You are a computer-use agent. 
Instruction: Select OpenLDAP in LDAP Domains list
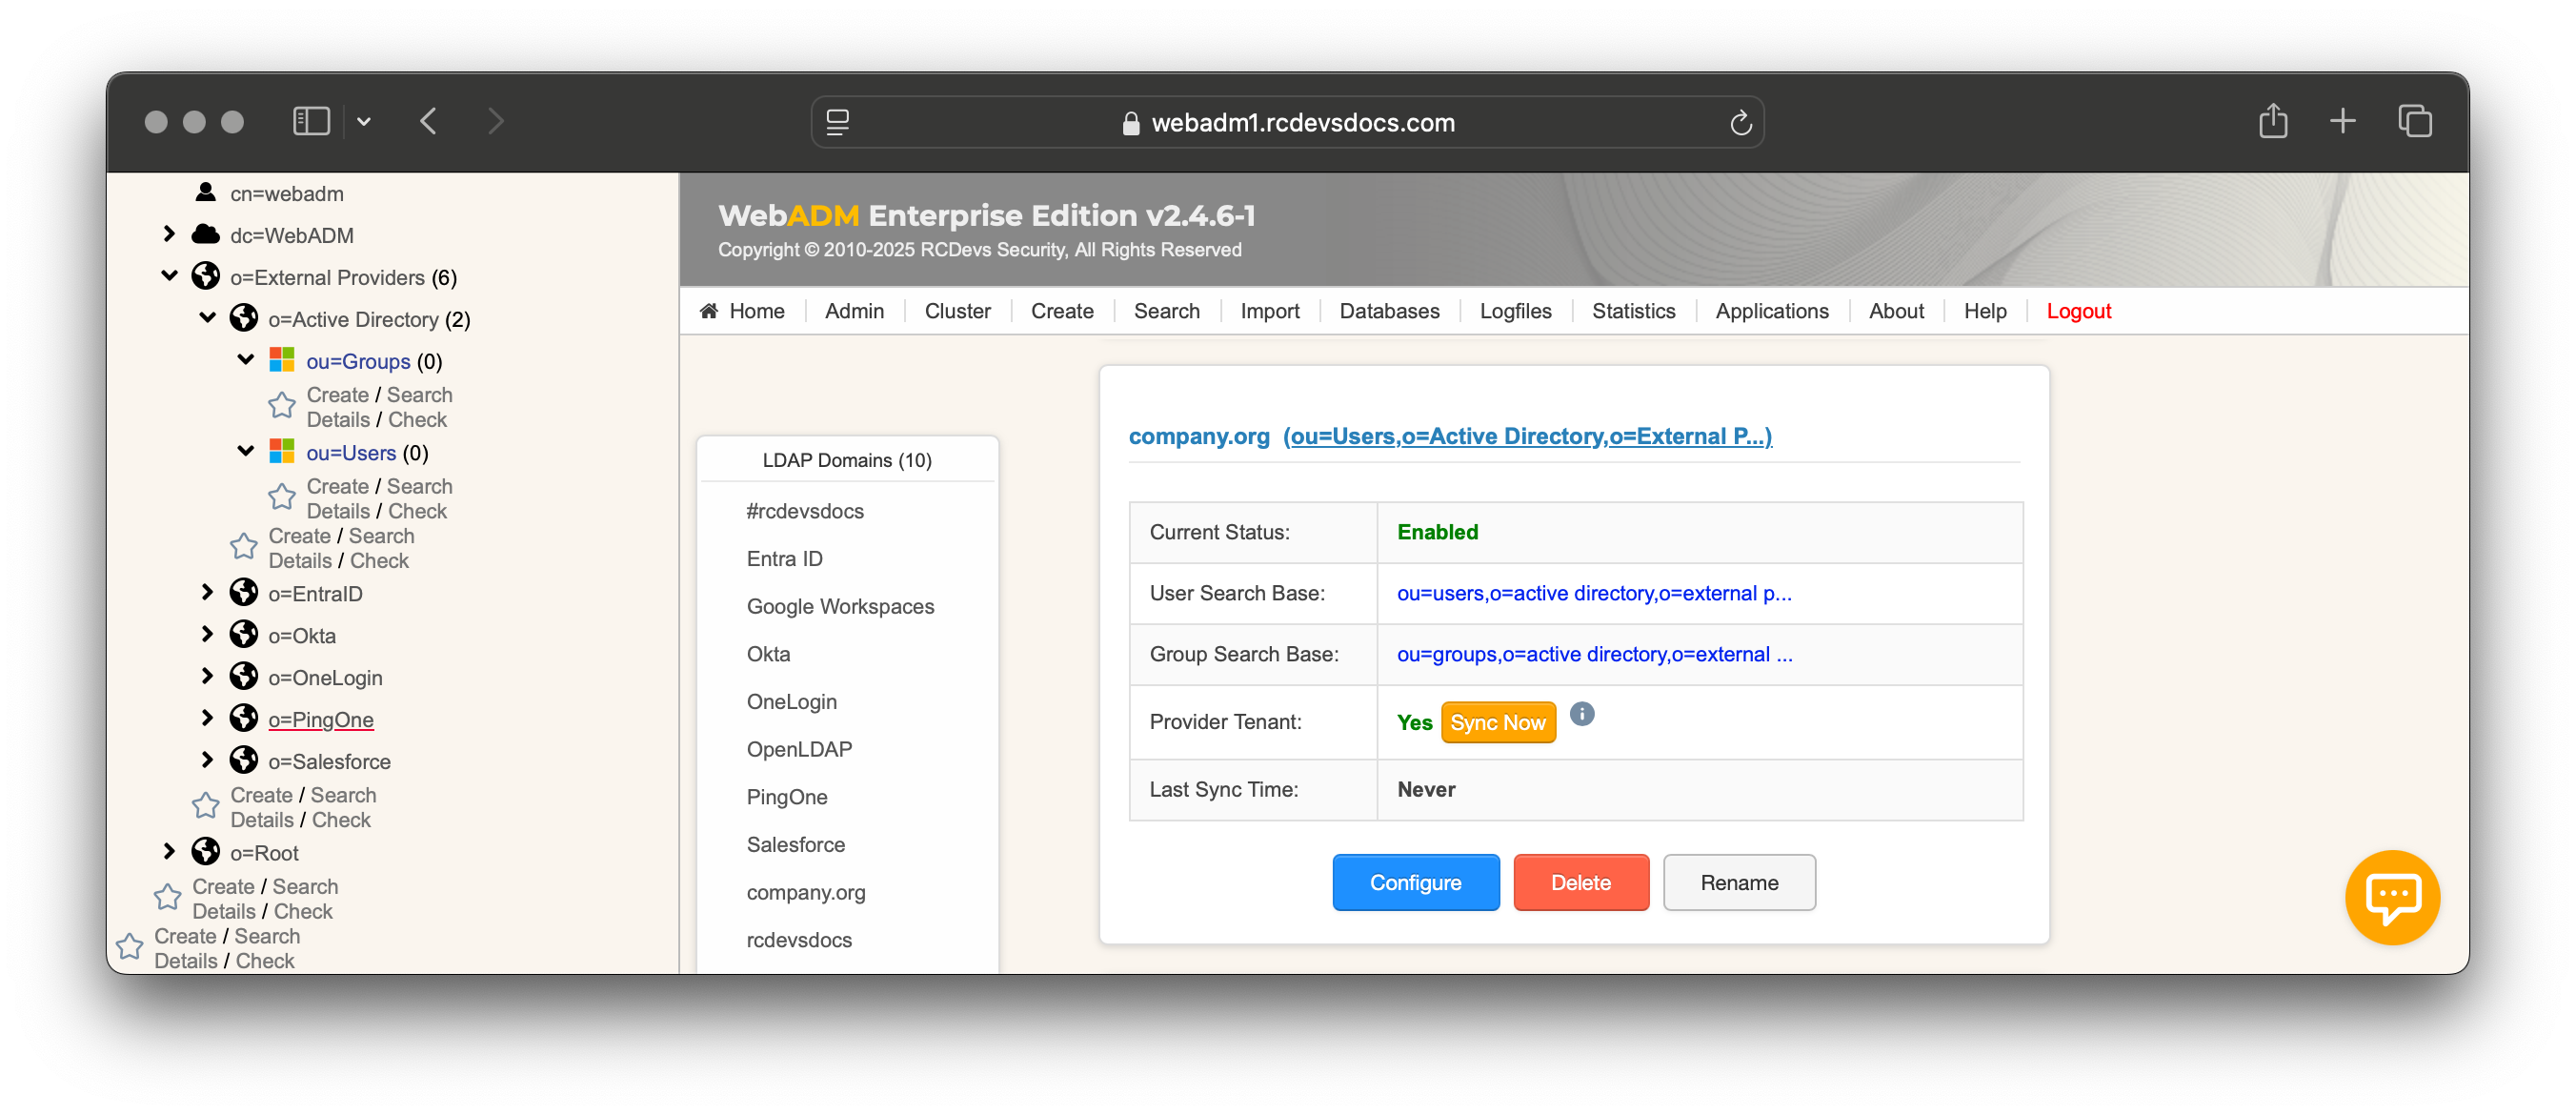(x=799, y=750)
